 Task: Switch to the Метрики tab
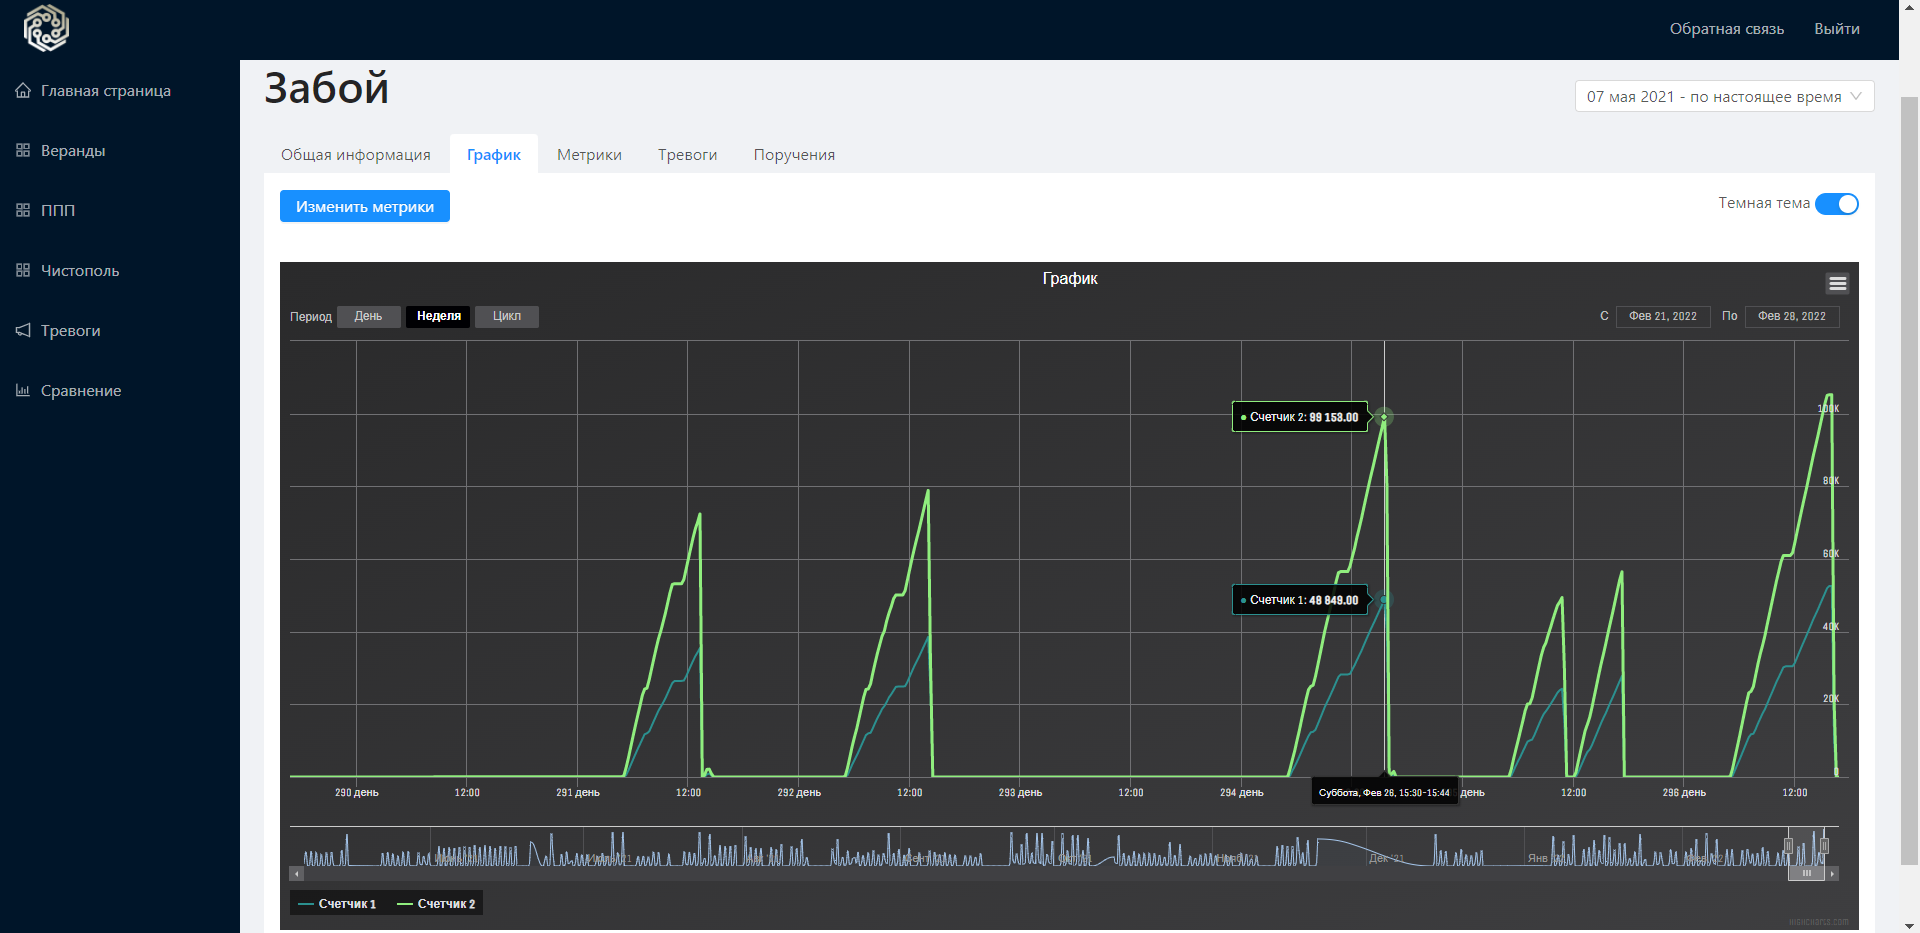[589, 155]
